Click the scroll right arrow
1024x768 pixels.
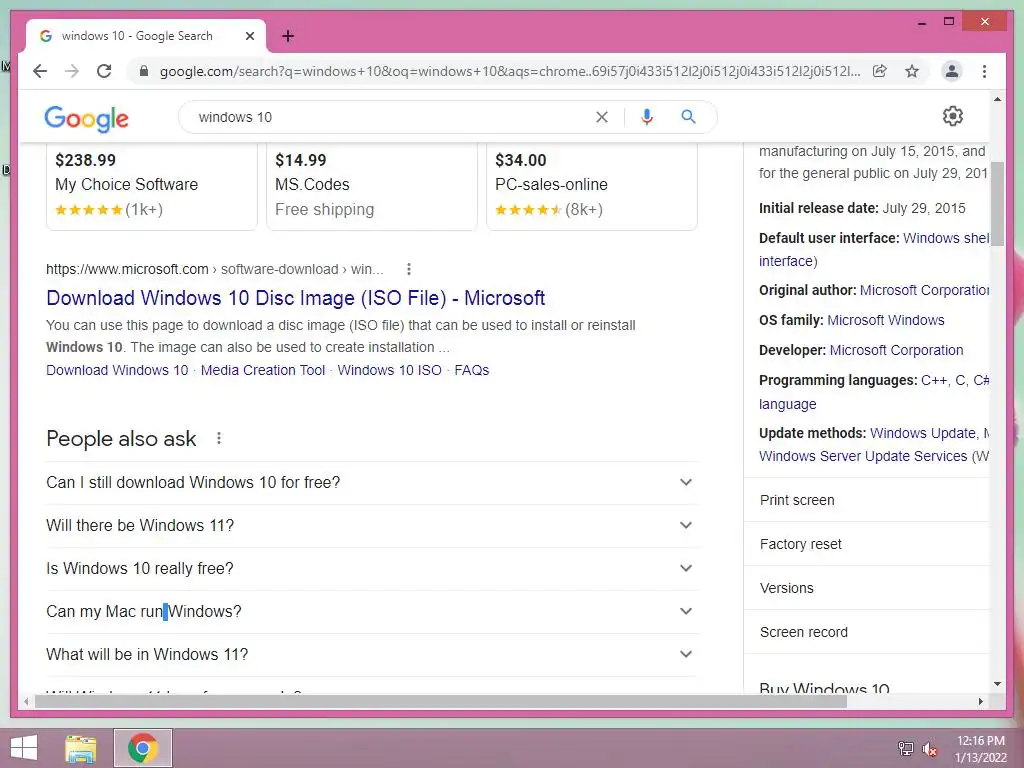[980, 701]
